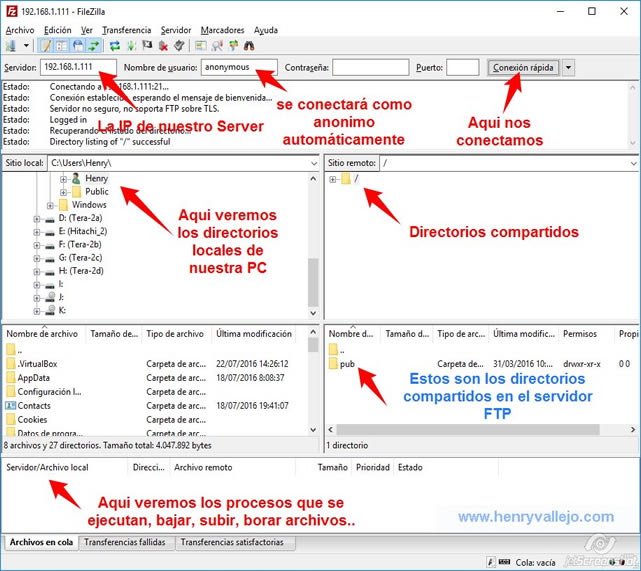Toggle directory comparison magnifier icon
Image resolution: width=641 pixels, height=571 pixels.
(x=217, y=46)
